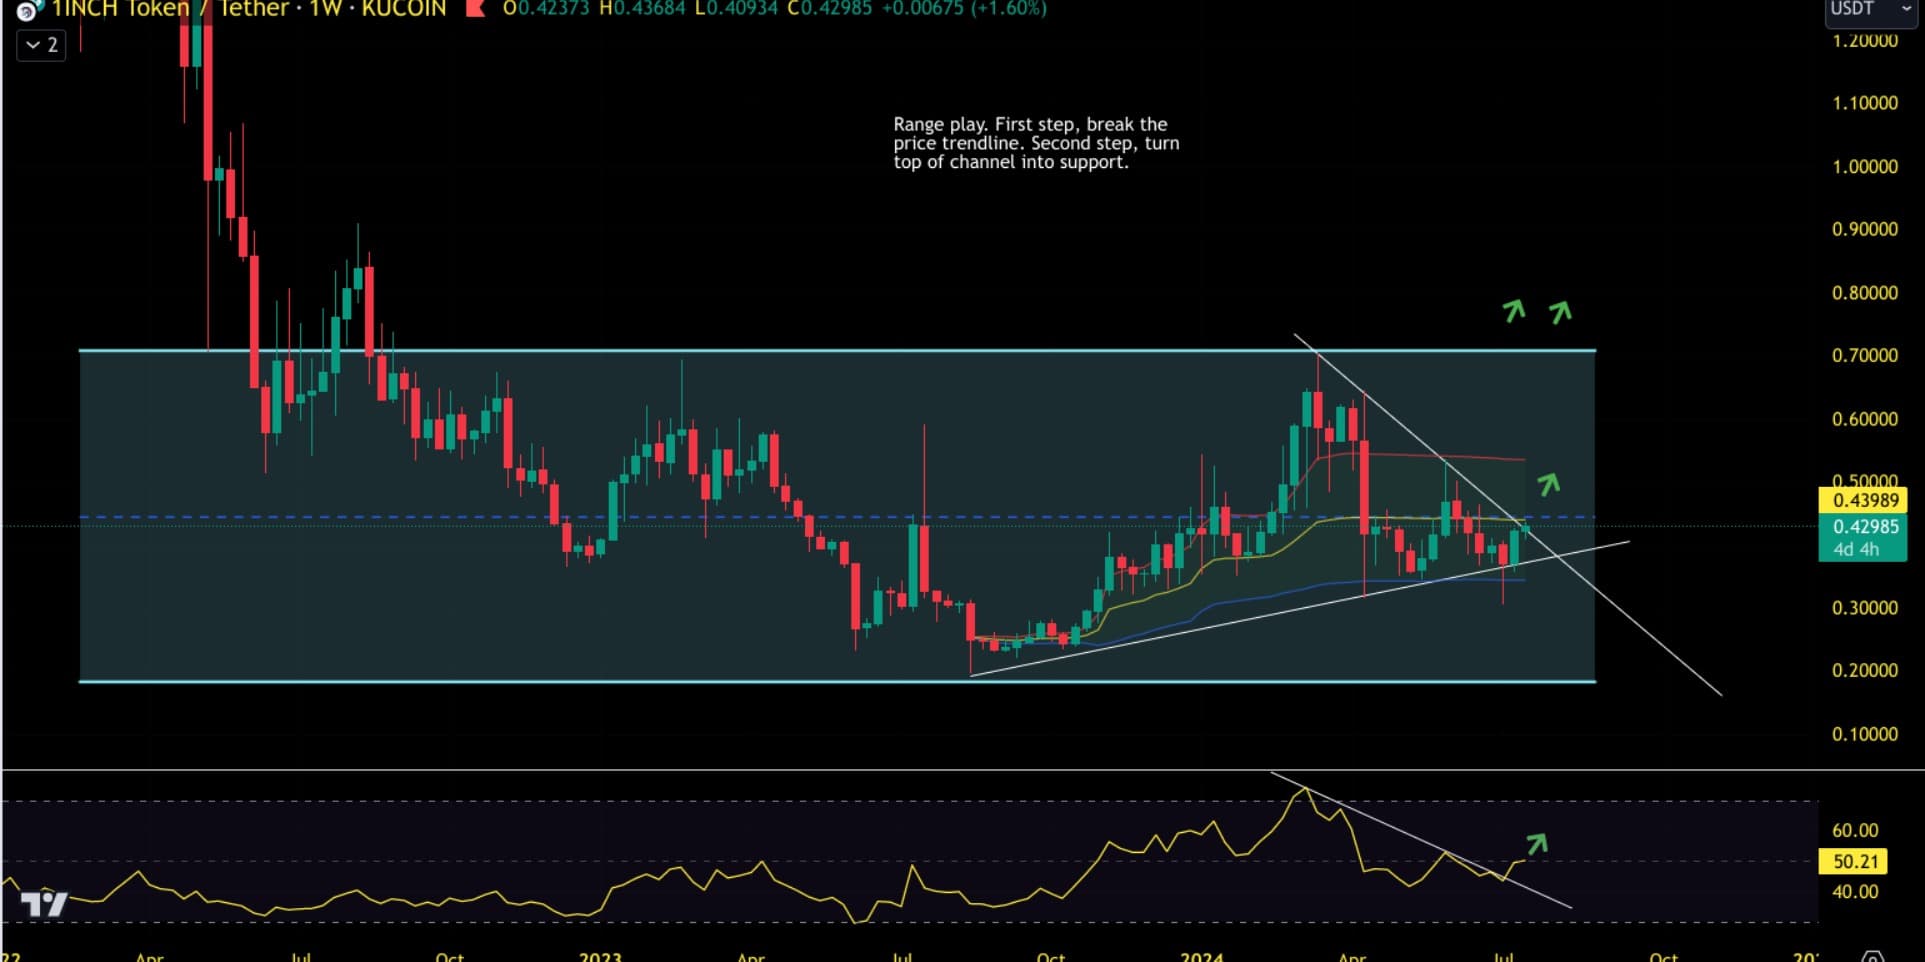The height and width of the screenshot is (962, 1925).
Task: Click the low price value L0.40934
Action: coord(736,9)
